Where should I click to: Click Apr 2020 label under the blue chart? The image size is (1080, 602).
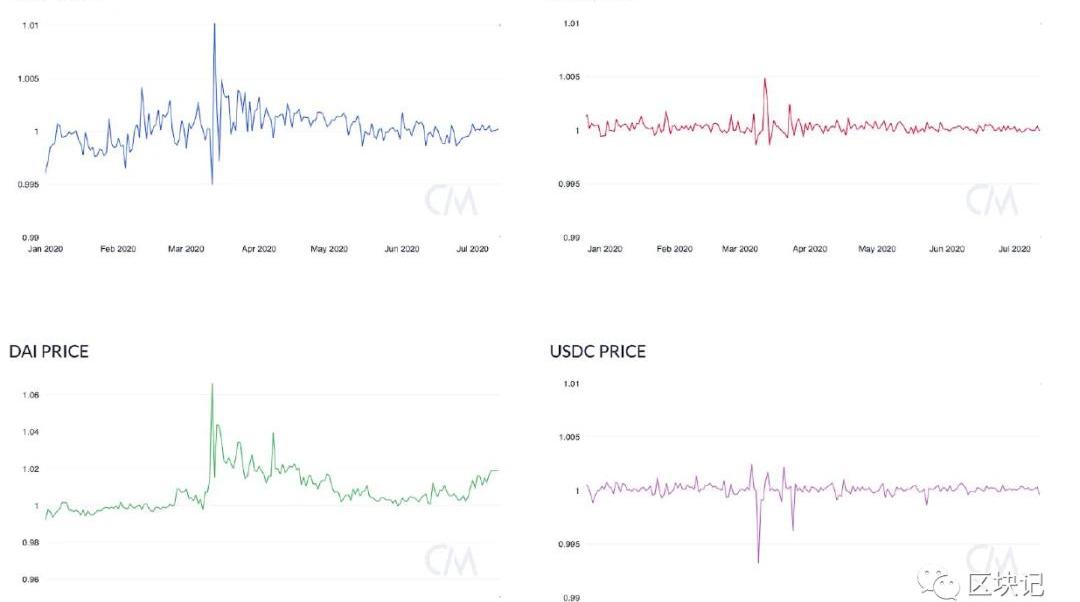[259, 249]
